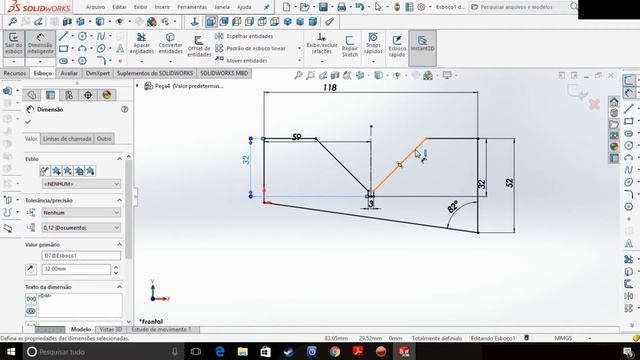Open File Explorer from taskbar

click(x=242, y=351)
